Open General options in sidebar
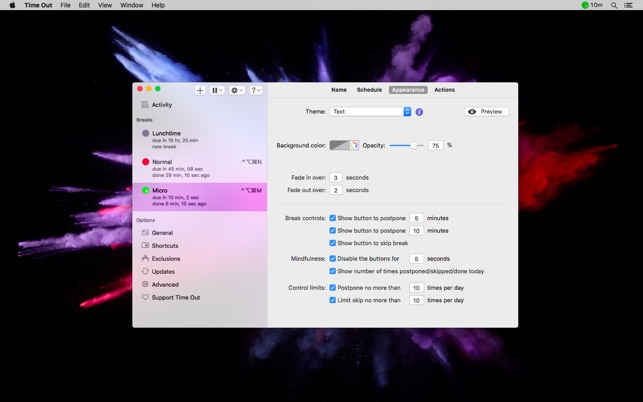 pyautogui.click(x=161, y=233)
